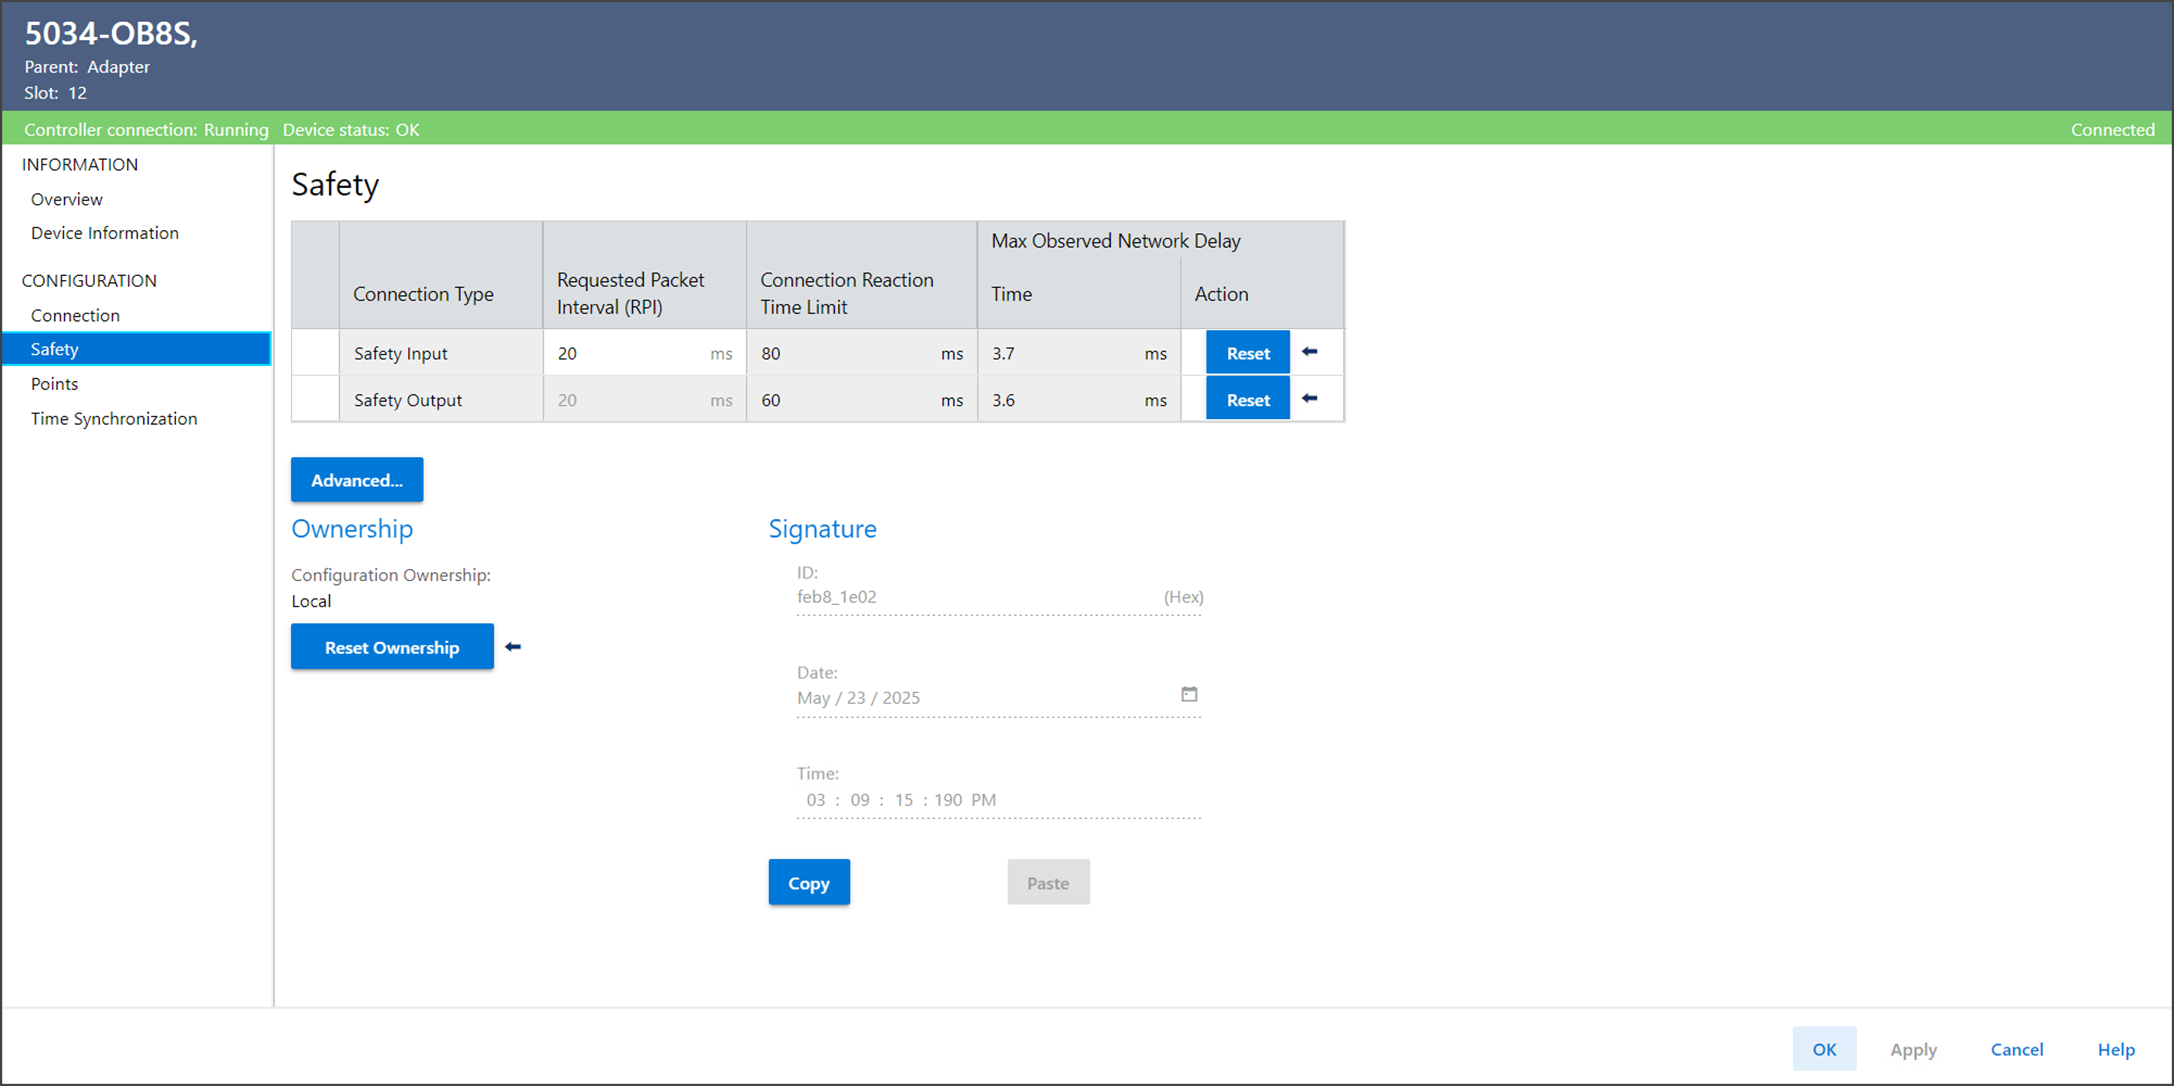
Task: Click the calendar icon in Date field
Action: 1189,694
